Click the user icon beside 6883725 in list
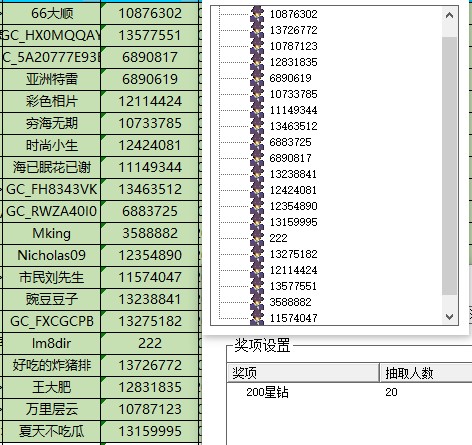This screenshot has height=445, width=472. coord(257,142)
